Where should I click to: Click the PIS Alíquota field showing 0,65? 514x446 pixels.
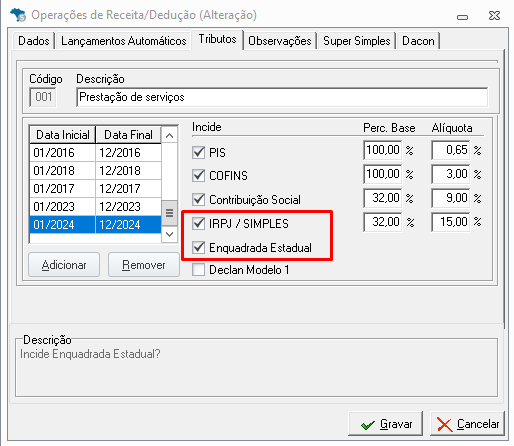tap(450, 150)
